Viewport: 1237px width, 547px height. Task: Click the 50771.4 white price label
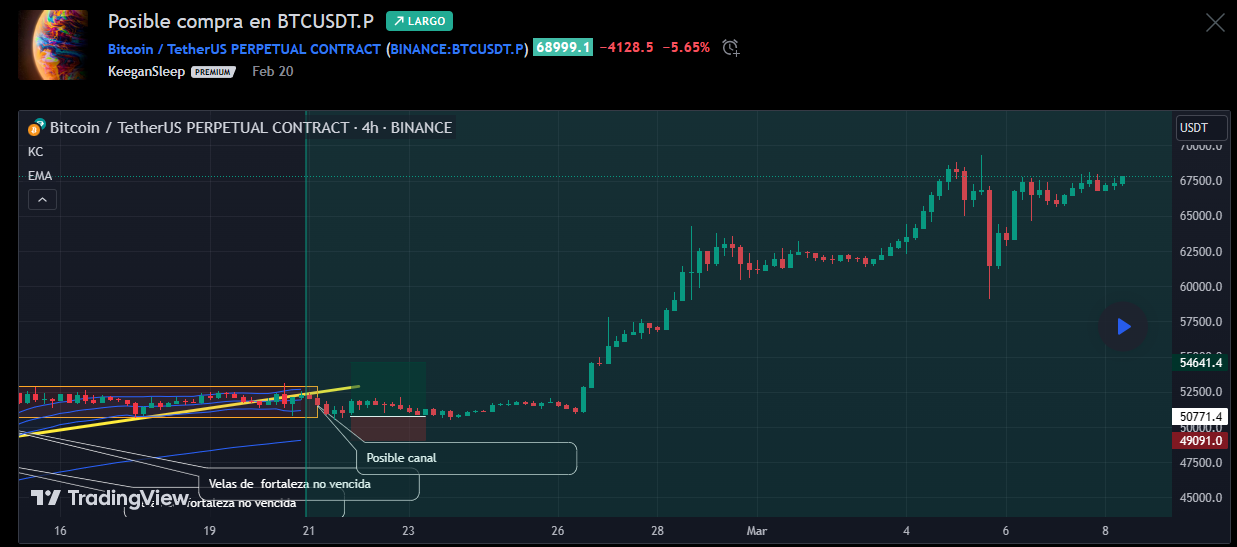pos(1200,417)
